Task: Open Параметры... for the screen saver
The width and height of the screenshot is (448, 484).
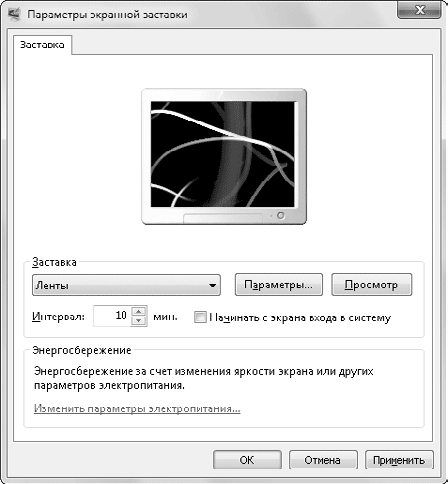Action: pos(279,285)
